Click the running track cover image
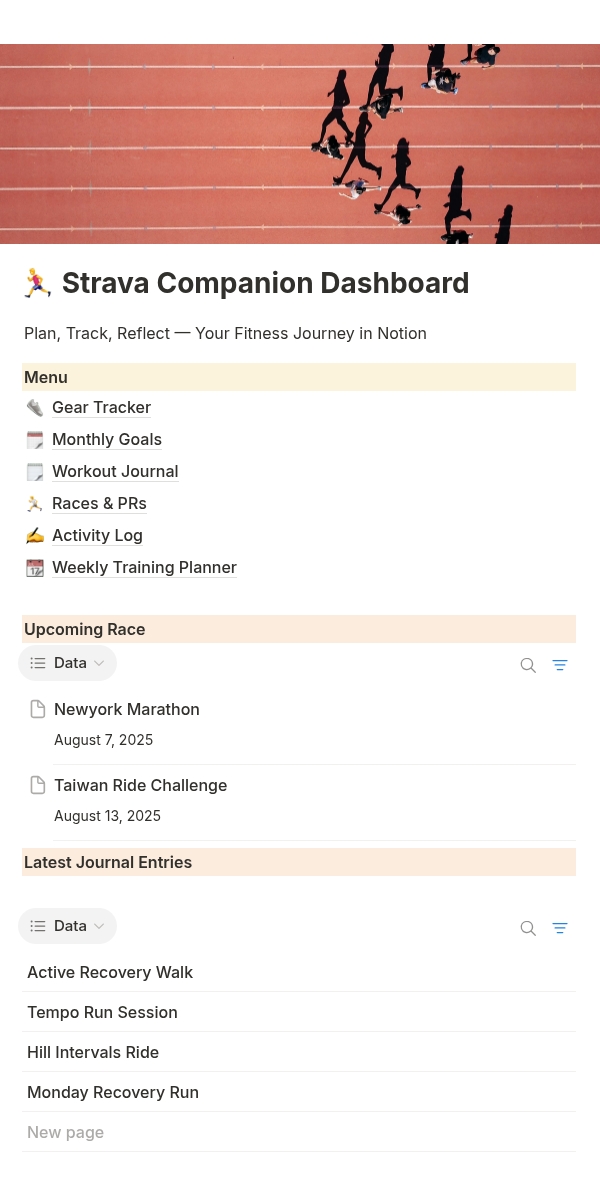 click(299, 144)
